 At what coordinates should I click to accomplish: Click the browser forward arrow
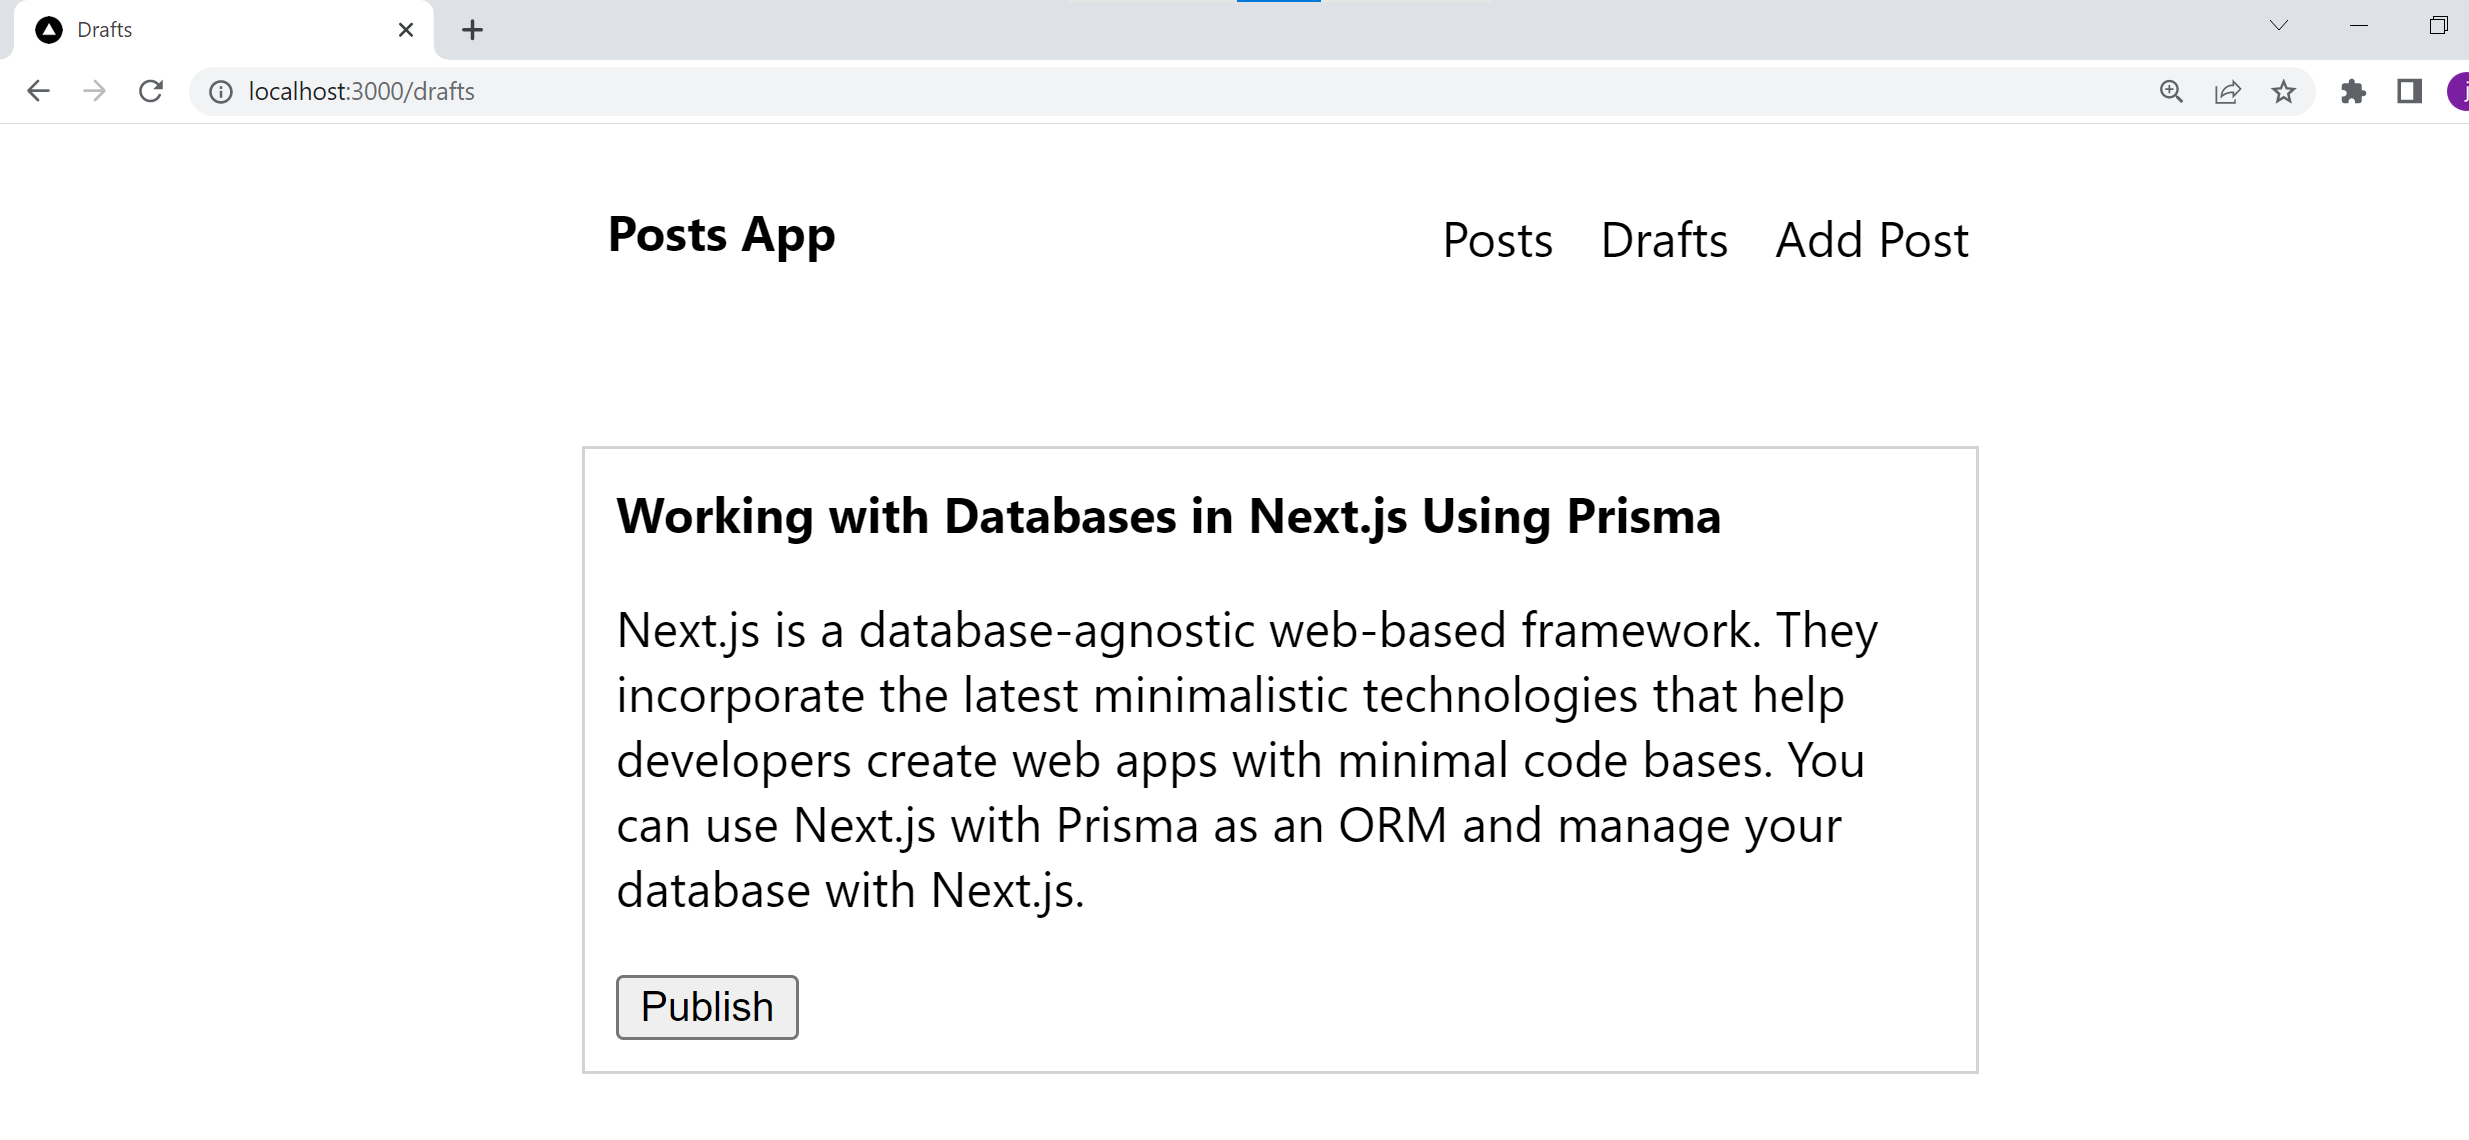coord(95,91)
